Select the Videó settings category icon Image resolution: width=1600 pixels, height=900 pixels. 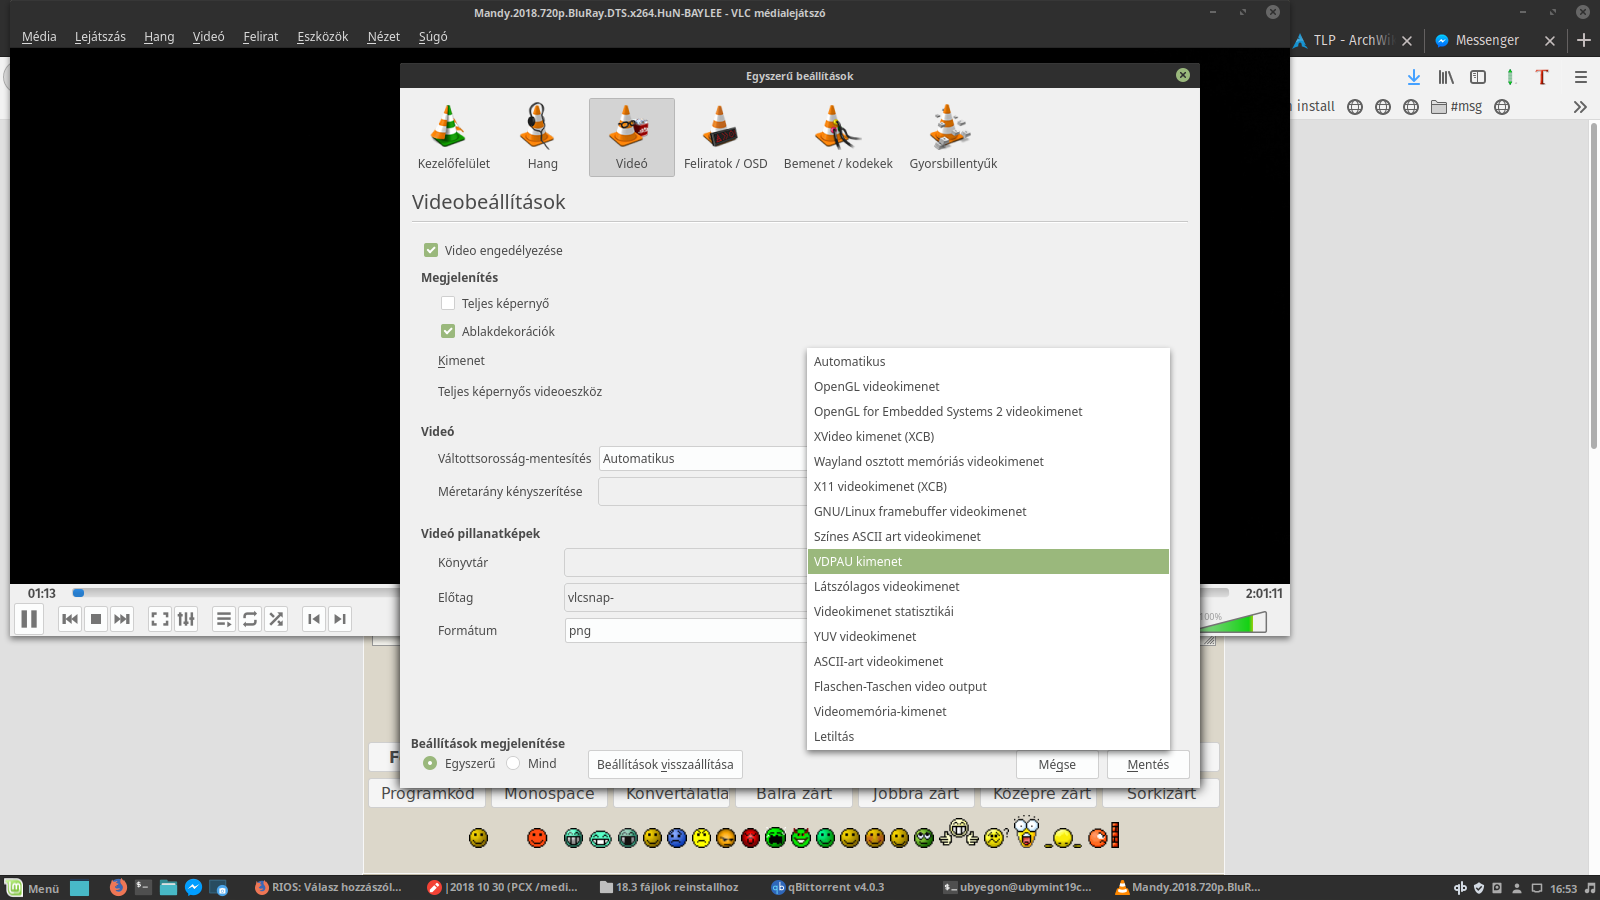632,138
